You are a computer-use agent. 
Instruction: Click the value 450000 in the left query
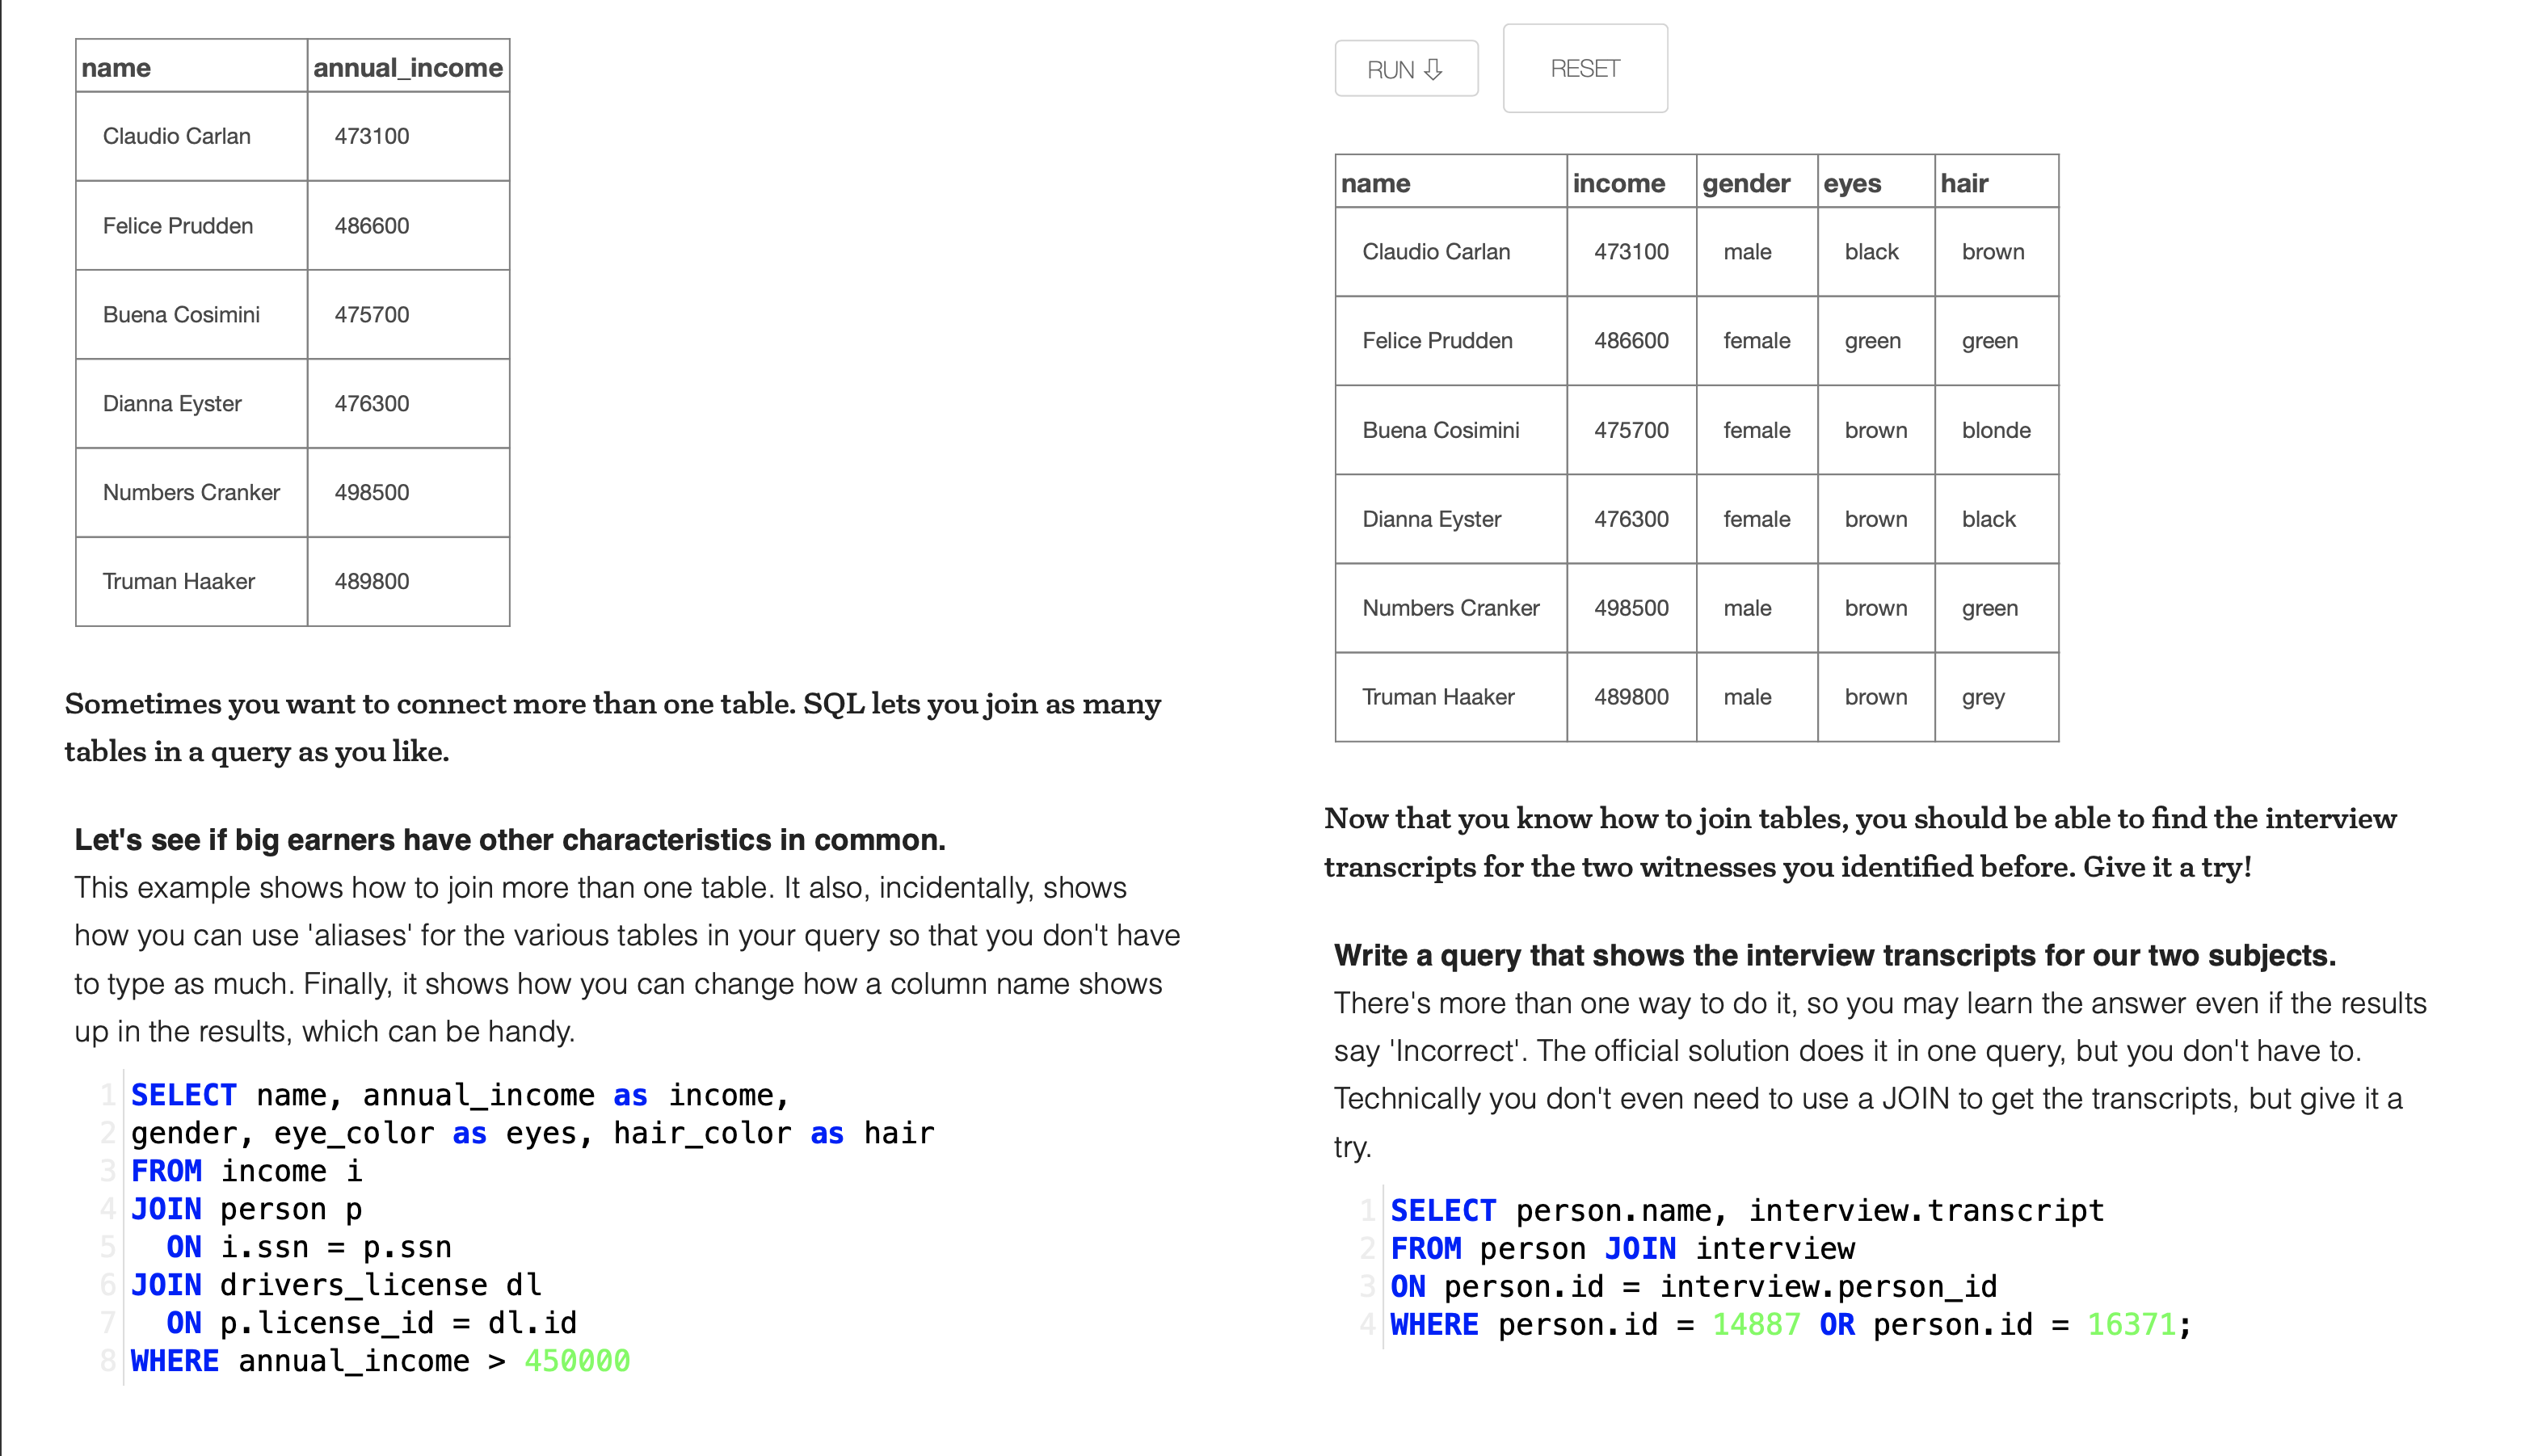577,1360
